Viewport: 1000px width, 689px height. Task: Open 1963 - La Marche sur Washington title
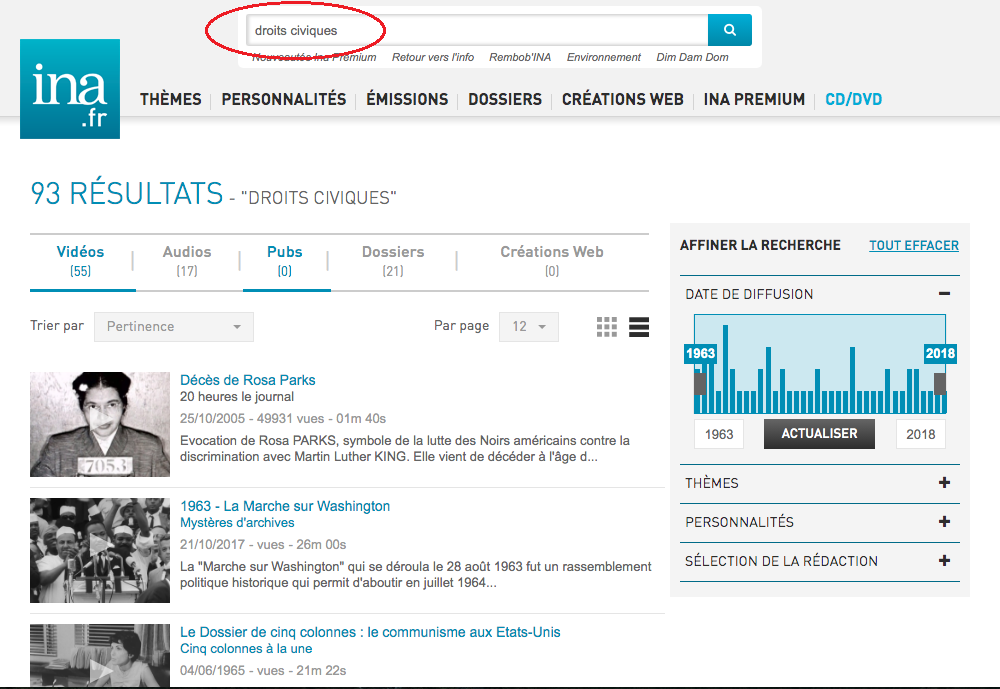point(284,507)
